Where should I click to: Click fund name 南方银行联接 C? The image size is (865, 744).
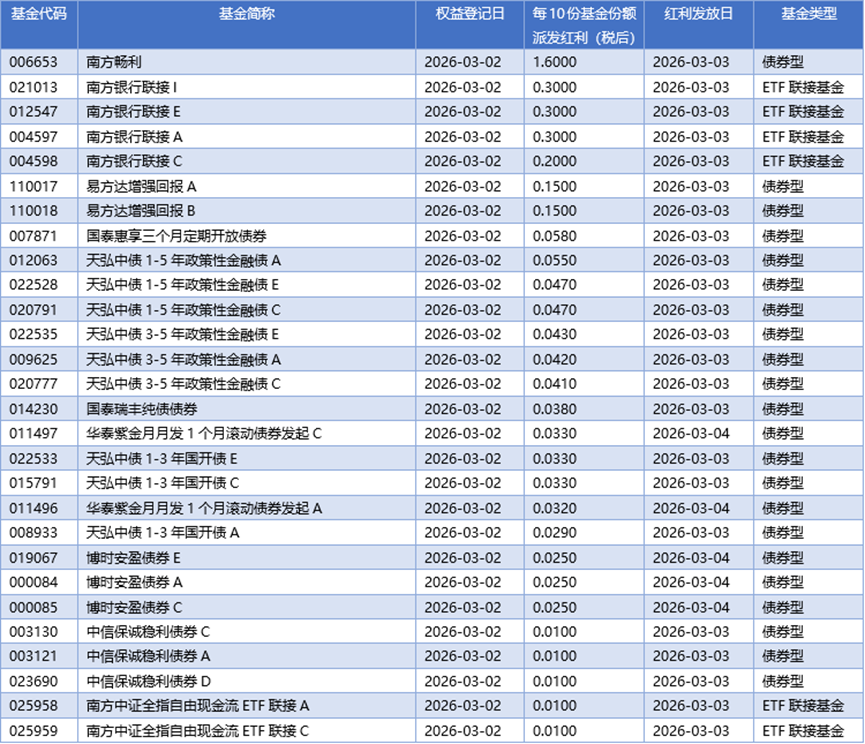[134, 161]
